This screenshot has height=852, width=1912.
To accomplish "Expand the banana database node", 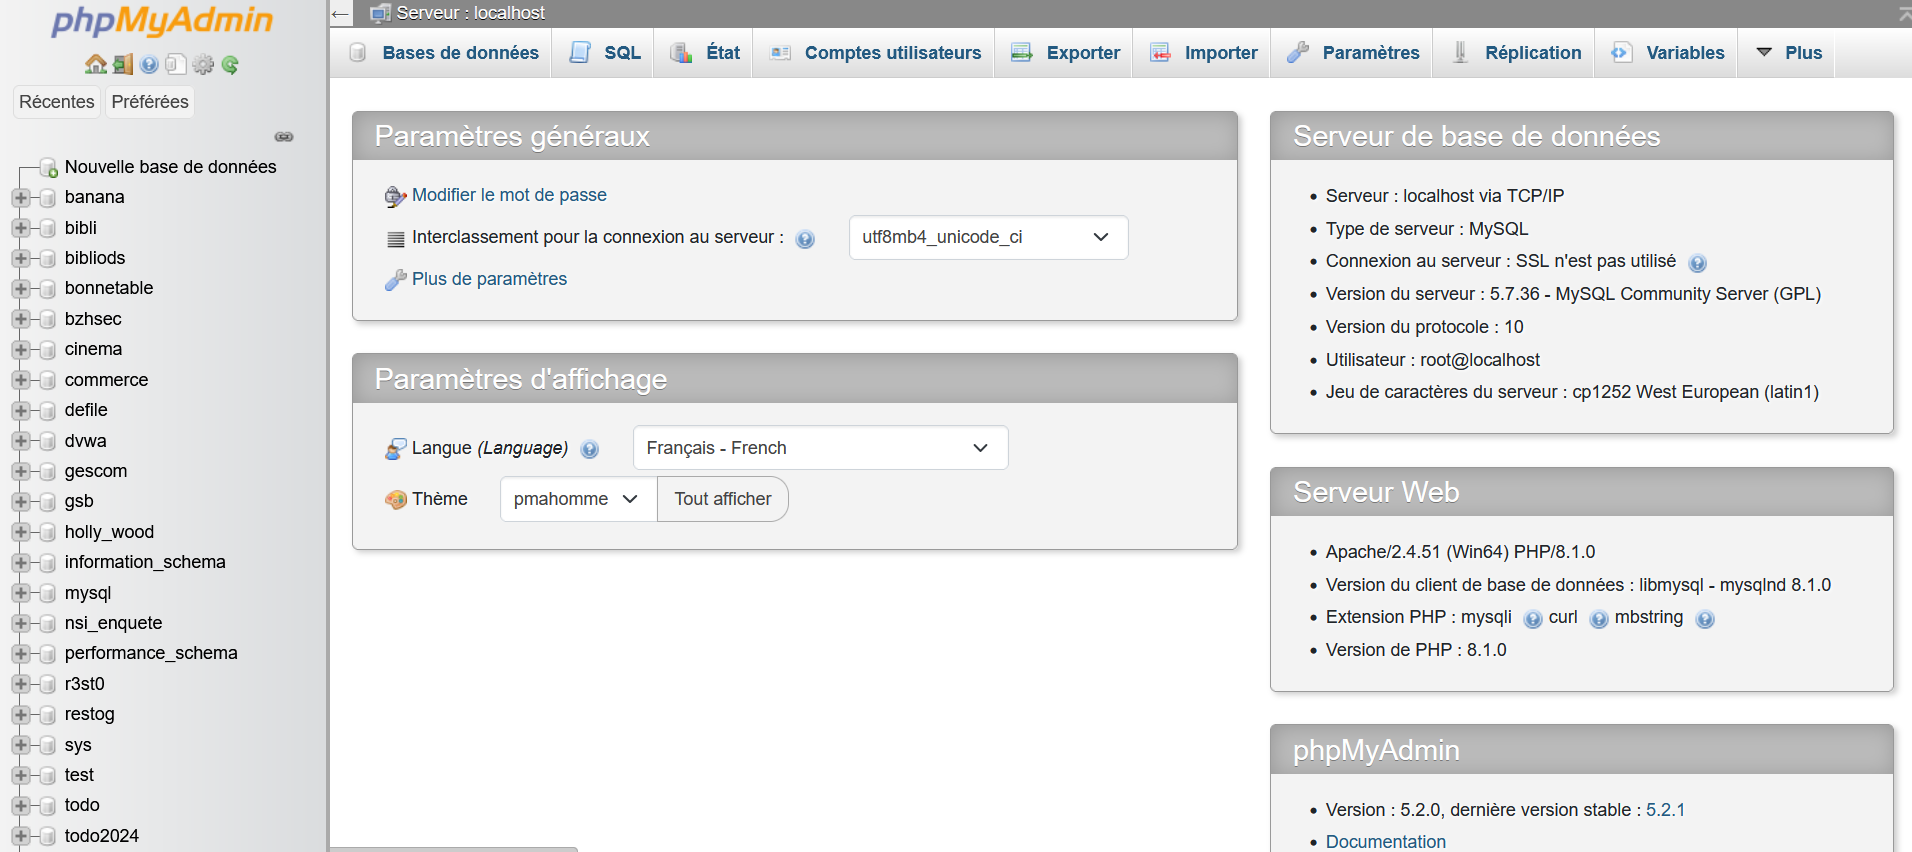I will click(21, 198).
